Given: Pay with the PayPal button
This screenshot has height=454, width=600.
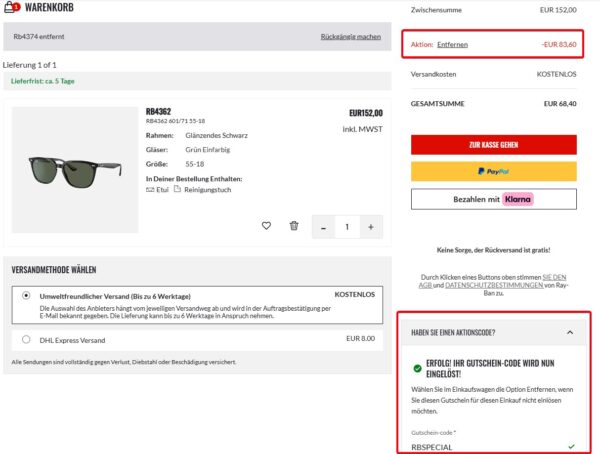Looking at the screenshot, I should (493, 171).
